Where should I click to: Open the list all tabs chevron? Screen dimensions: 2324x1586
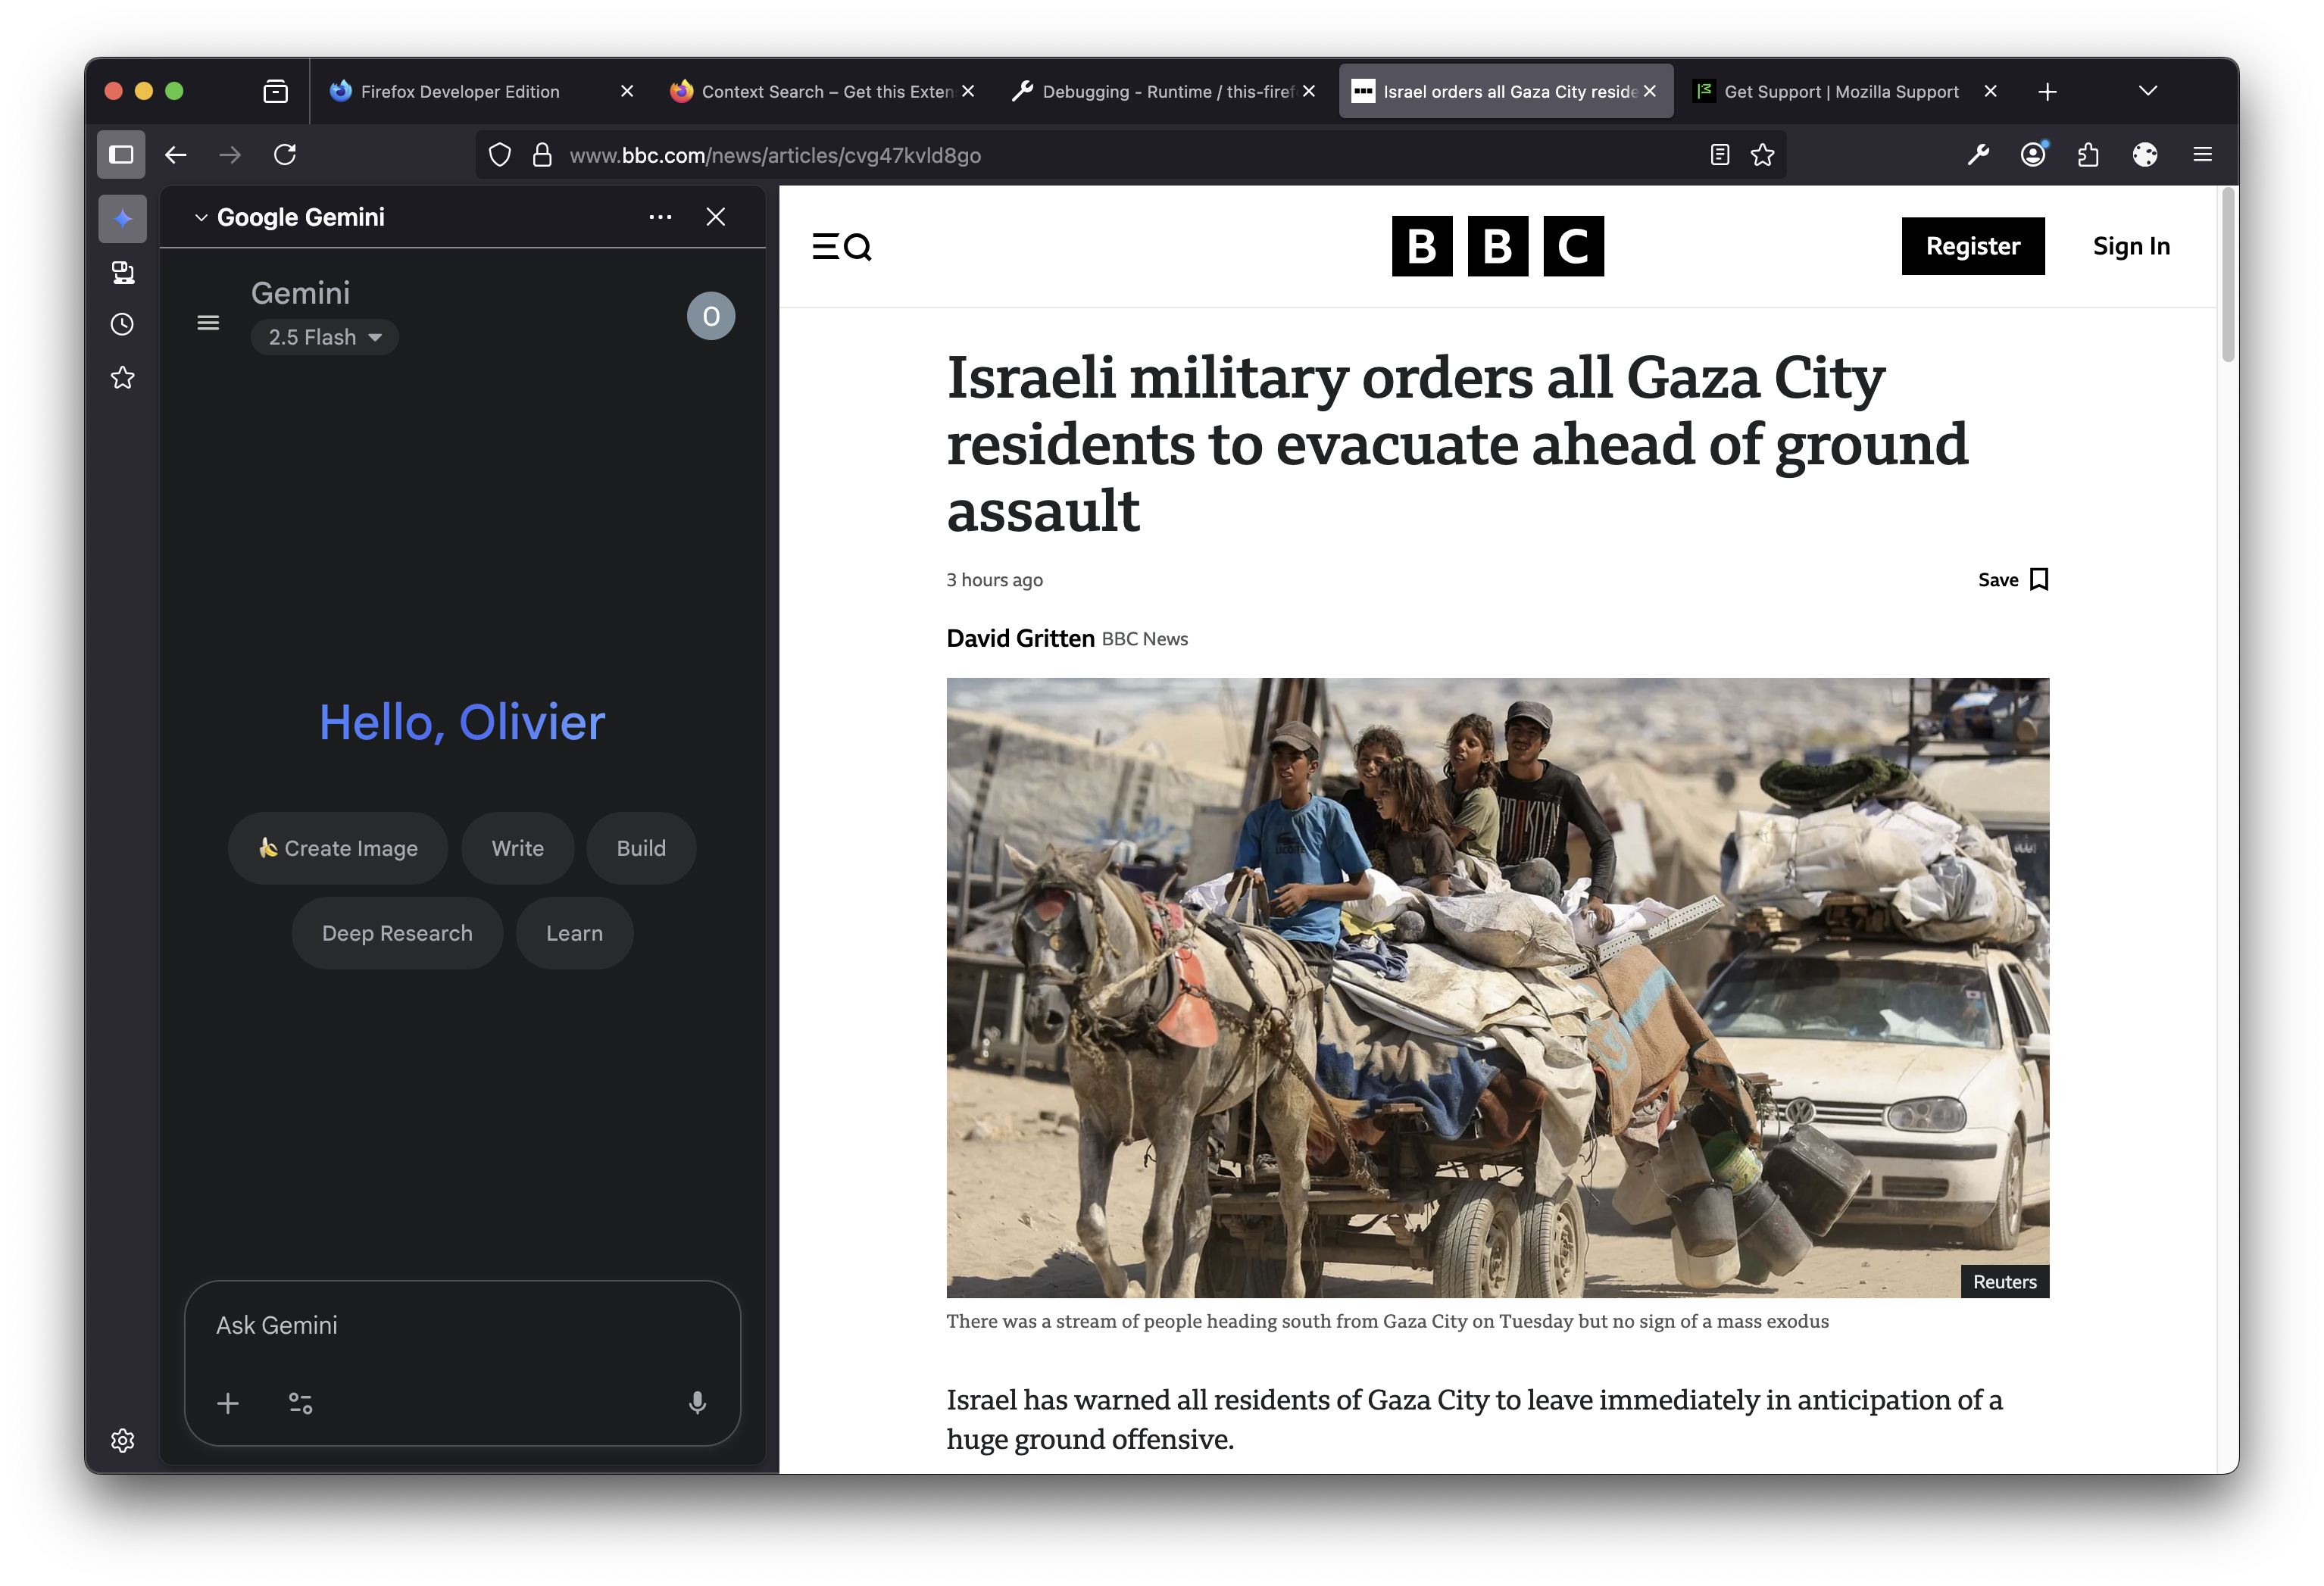click(x=2147, y=91)
